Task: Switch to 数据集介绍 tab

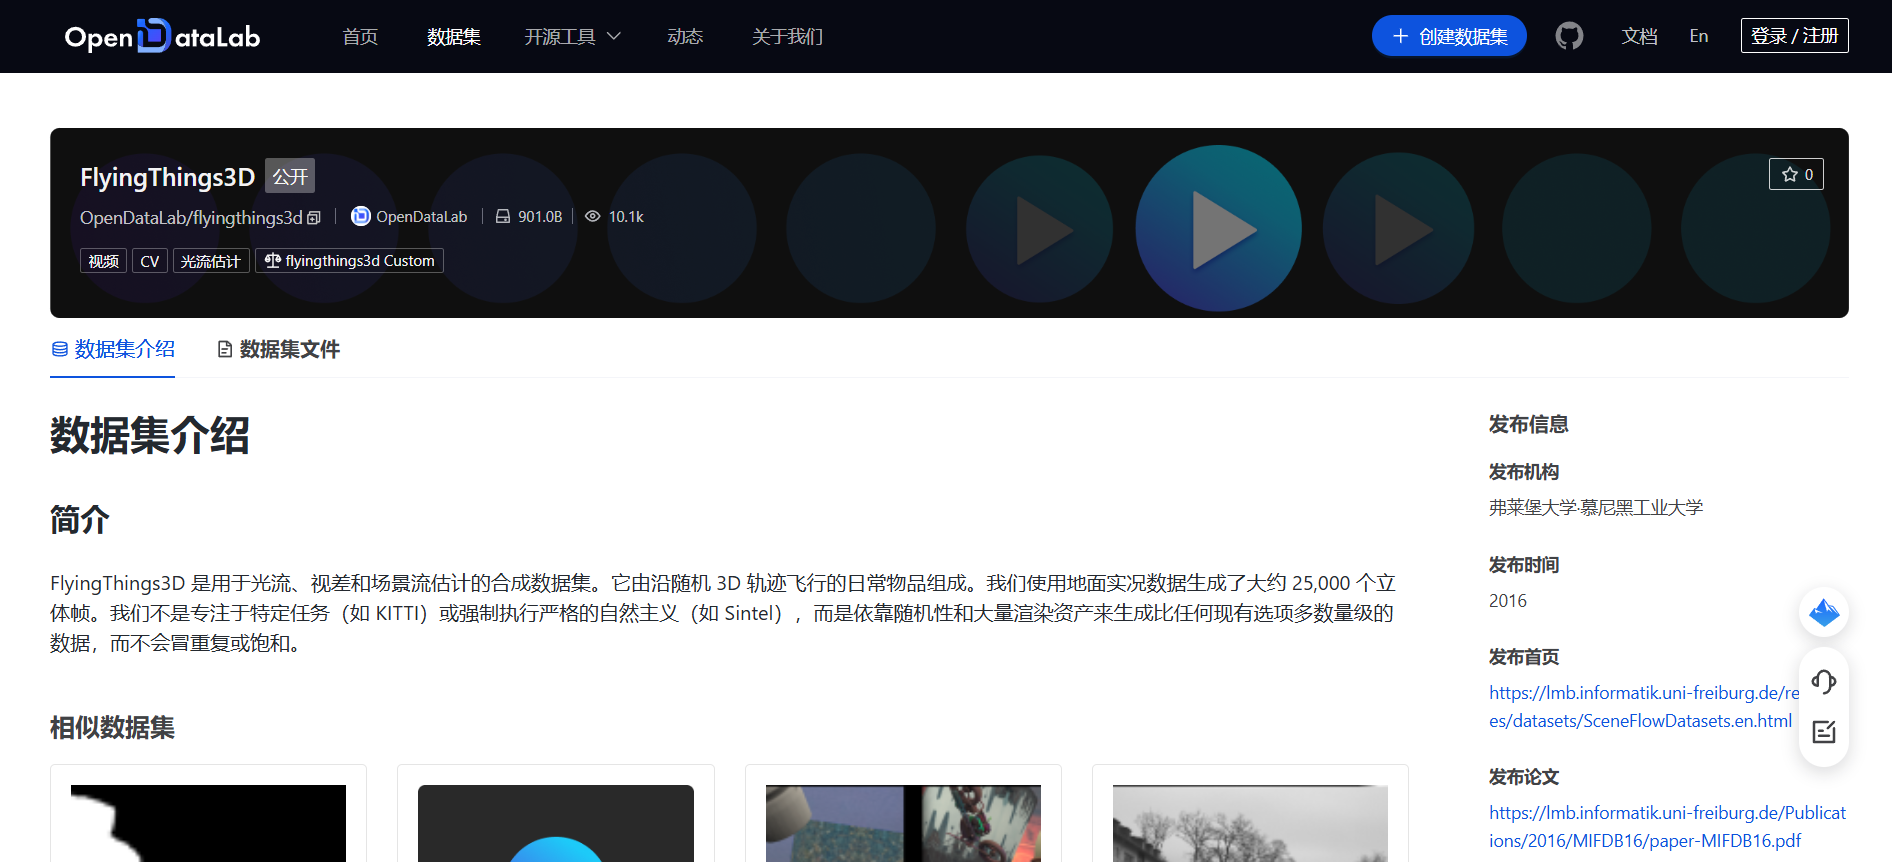Action: coord(113,349)
